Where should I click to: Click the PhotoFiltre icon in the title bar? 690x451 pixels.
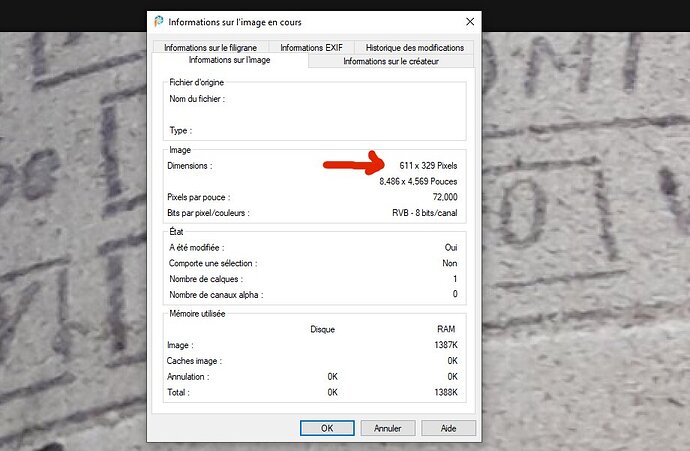pyautogui.click(x=159, y=21)
